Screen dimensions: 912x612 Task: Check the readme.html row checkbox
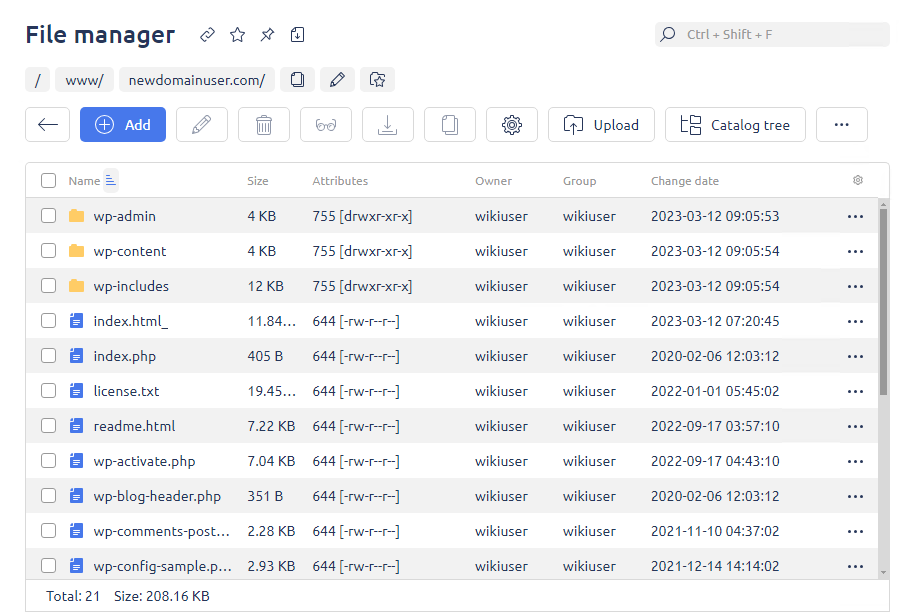48,426
